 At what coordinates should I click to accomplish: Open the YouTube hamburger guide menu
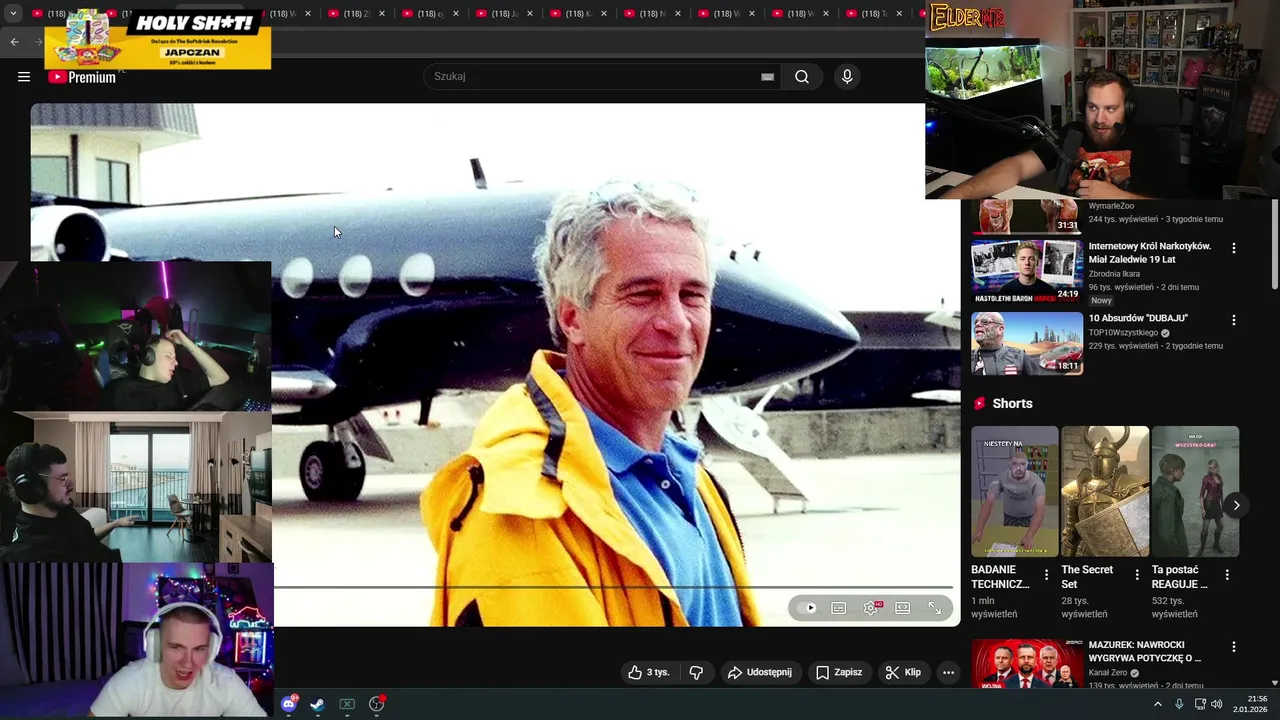coord(24,77)
